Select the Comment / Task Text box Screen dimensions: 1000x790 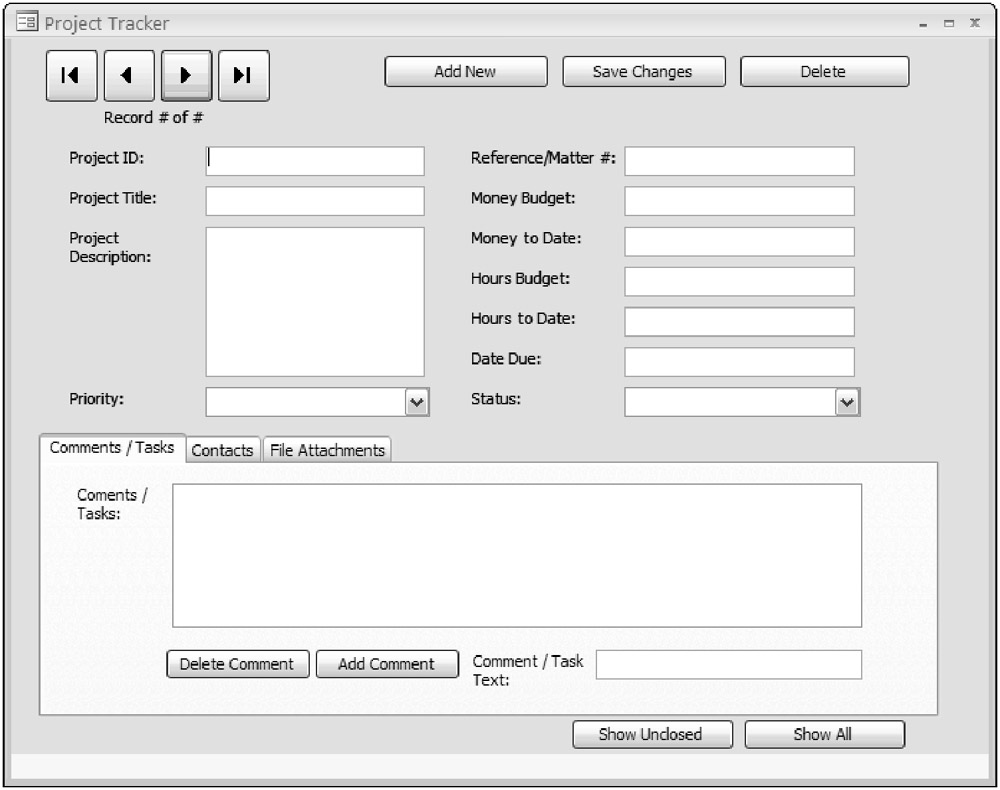728,664
